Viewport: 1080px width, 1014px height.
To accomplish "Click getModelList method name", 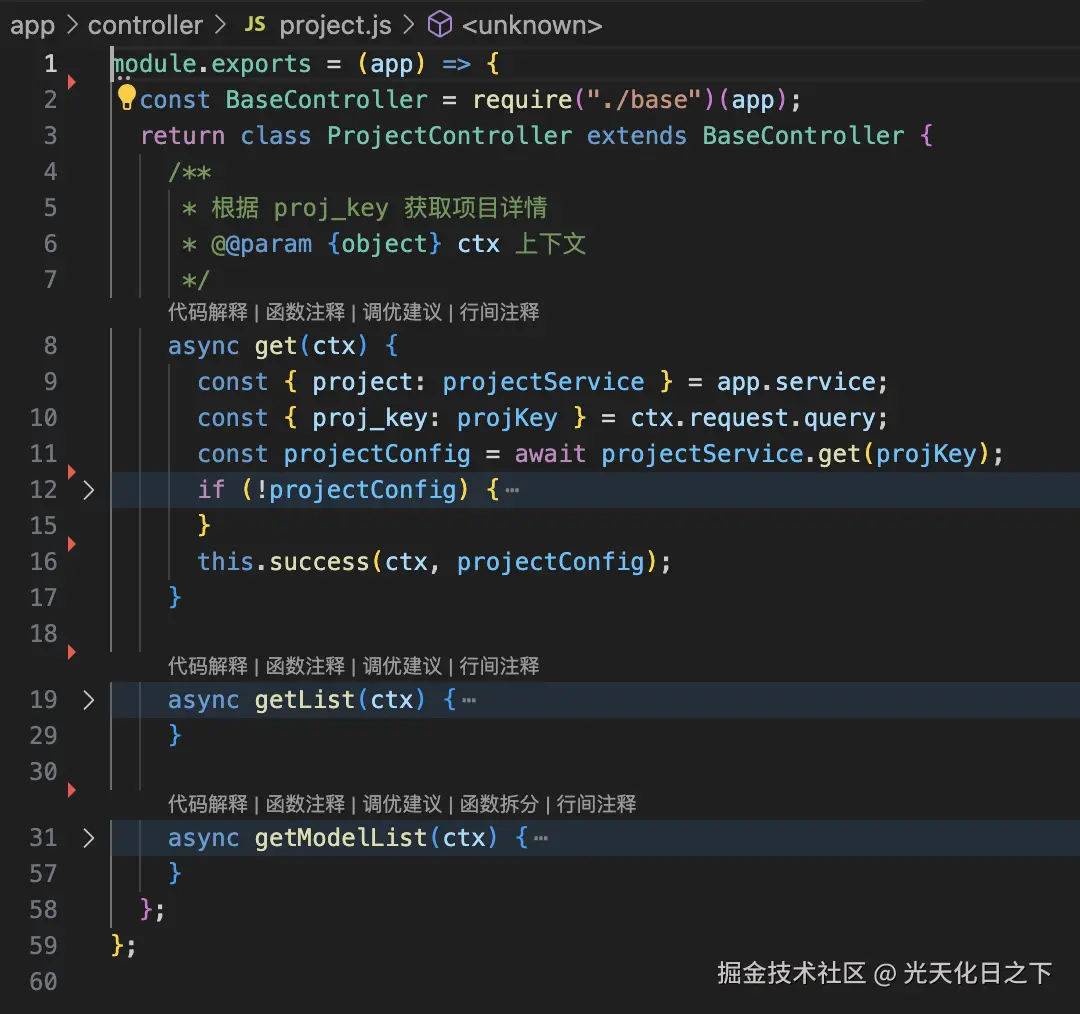I will pos(341,838).
